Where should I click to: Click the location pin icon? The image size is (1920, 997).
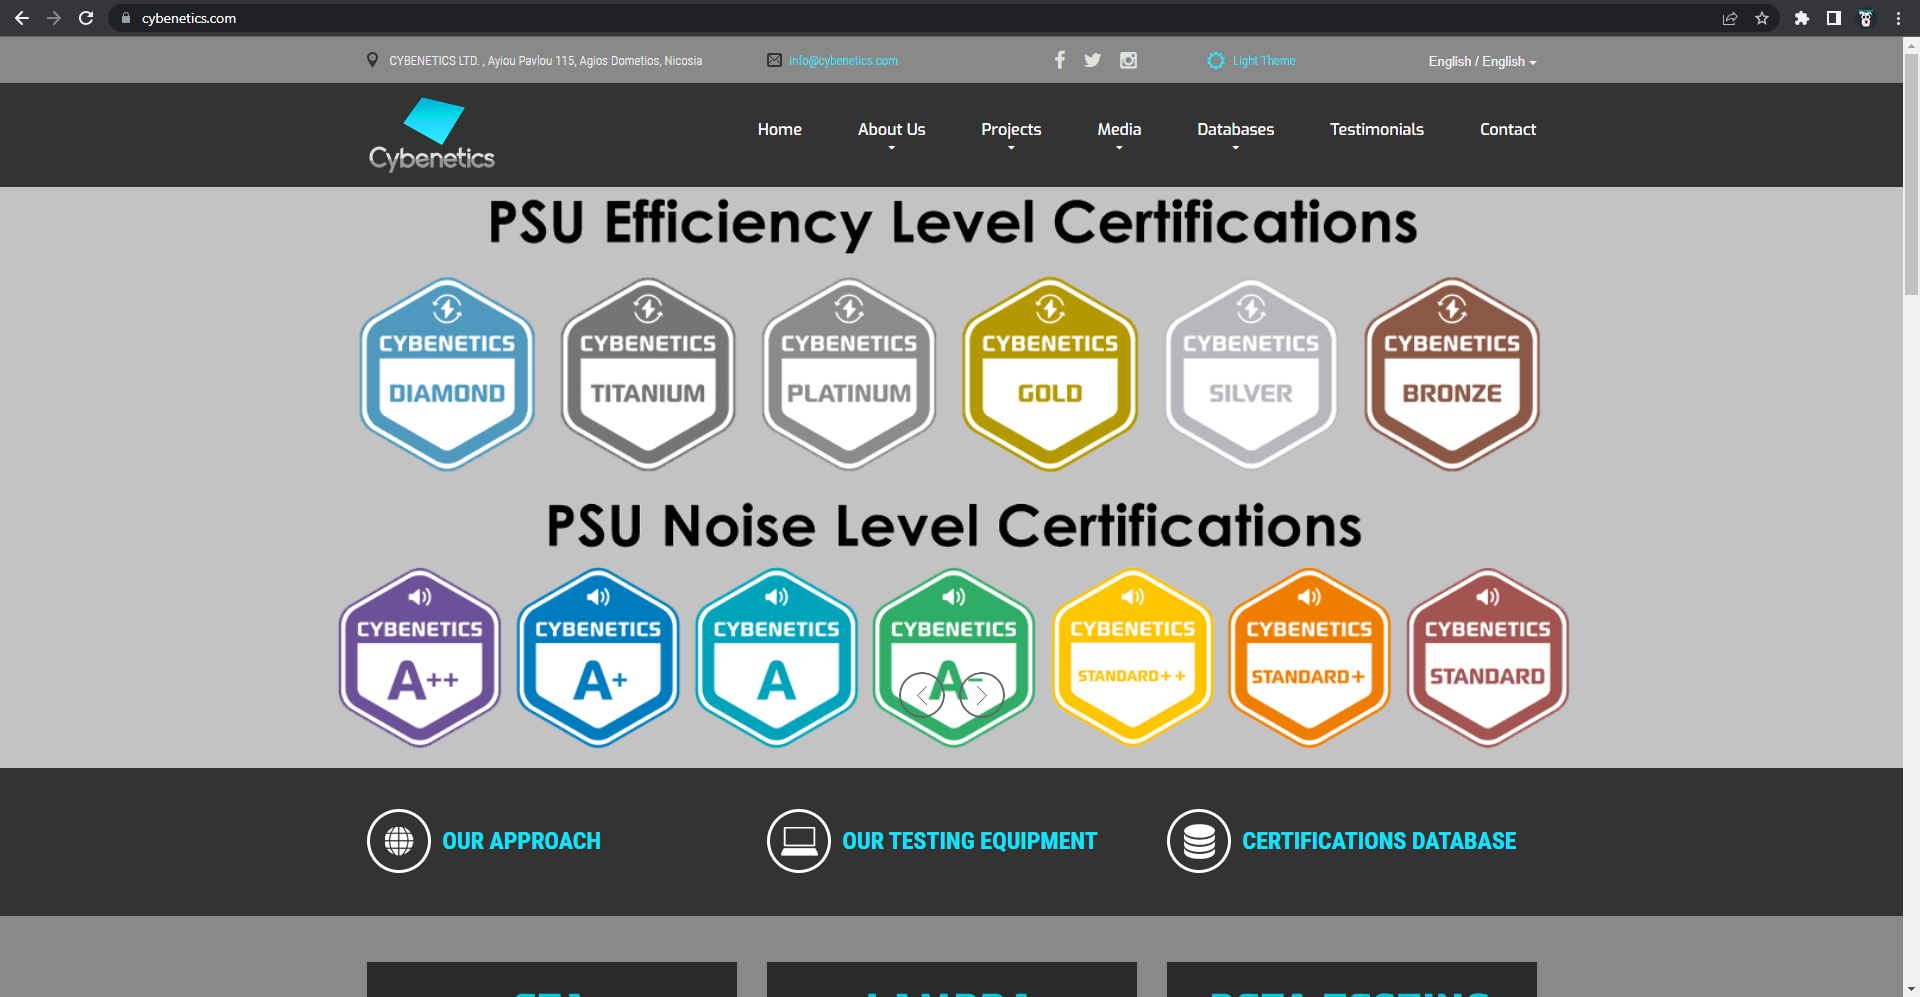pos(373,60)
